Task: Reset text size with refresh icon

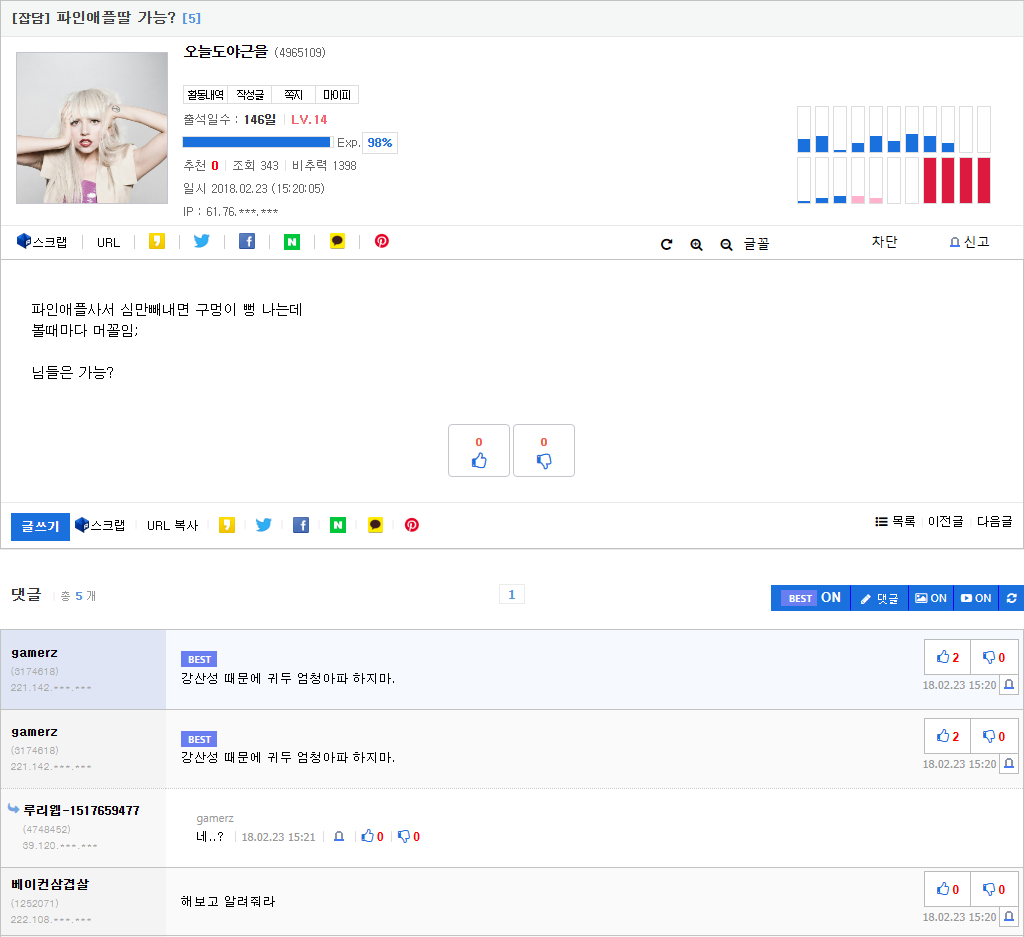Action: 666,244
